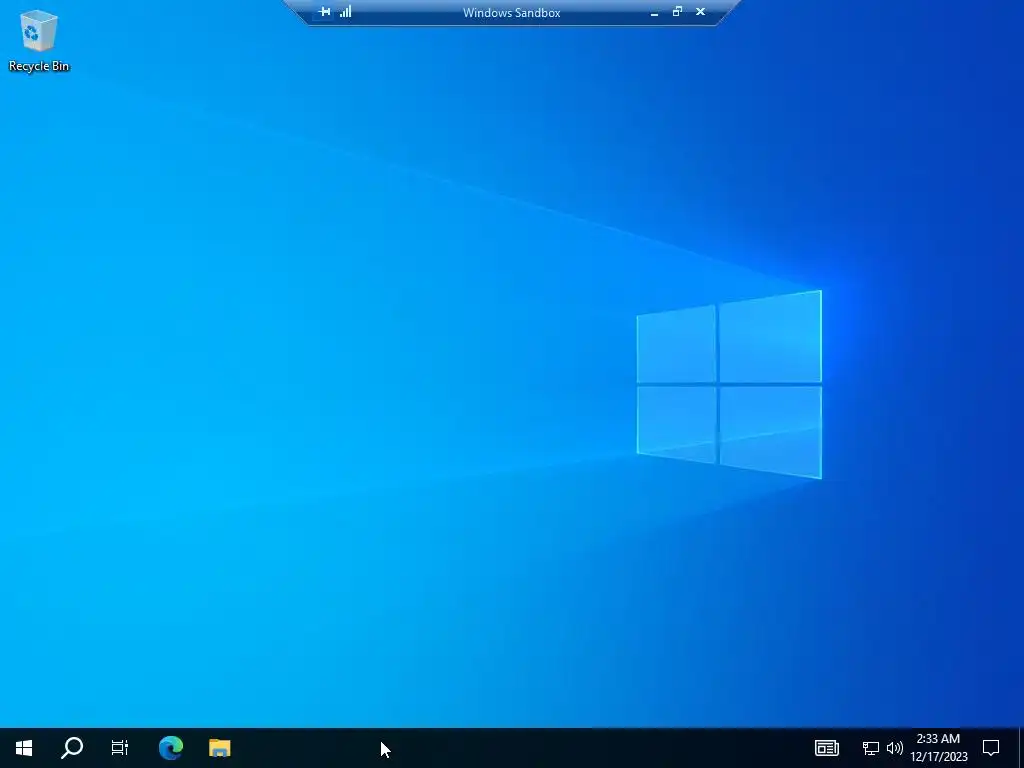Open the taskbar search magnifier
Image resolution: width=1024 pixels, height=768 pixels.
pos(72,748)
